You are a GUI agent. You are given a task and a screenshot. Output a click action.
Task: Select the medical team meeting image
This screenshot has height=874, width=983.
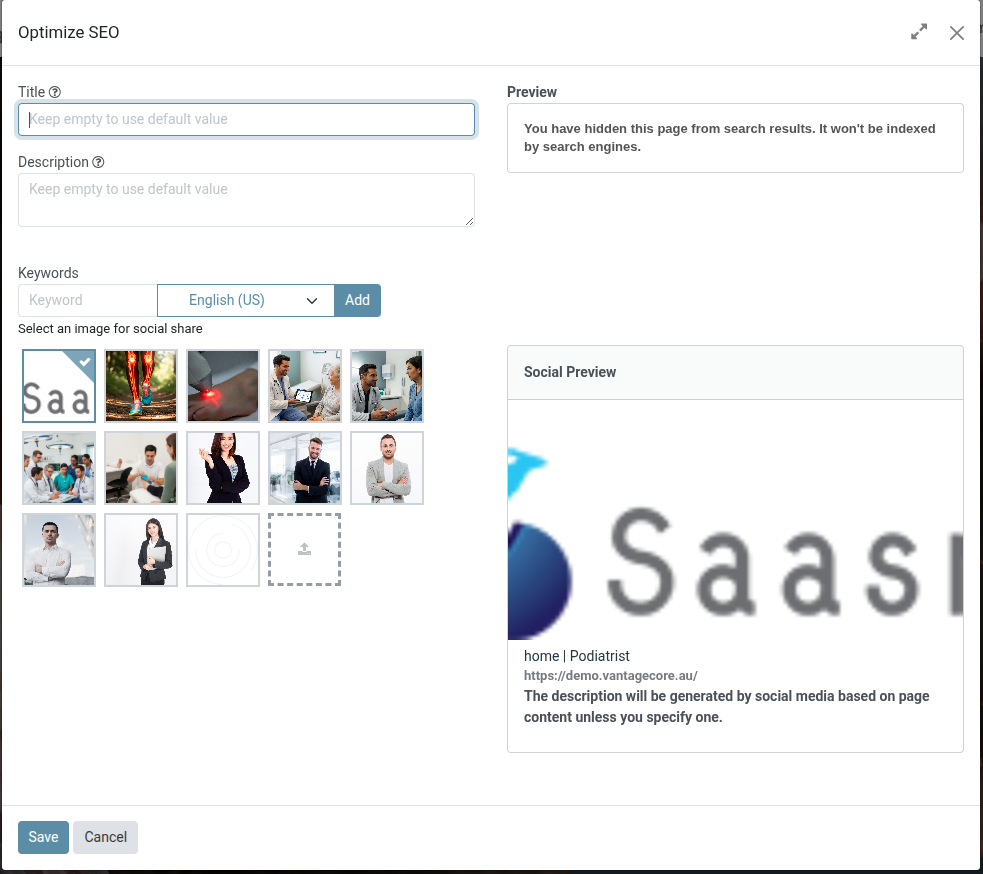tap(59, 468)
